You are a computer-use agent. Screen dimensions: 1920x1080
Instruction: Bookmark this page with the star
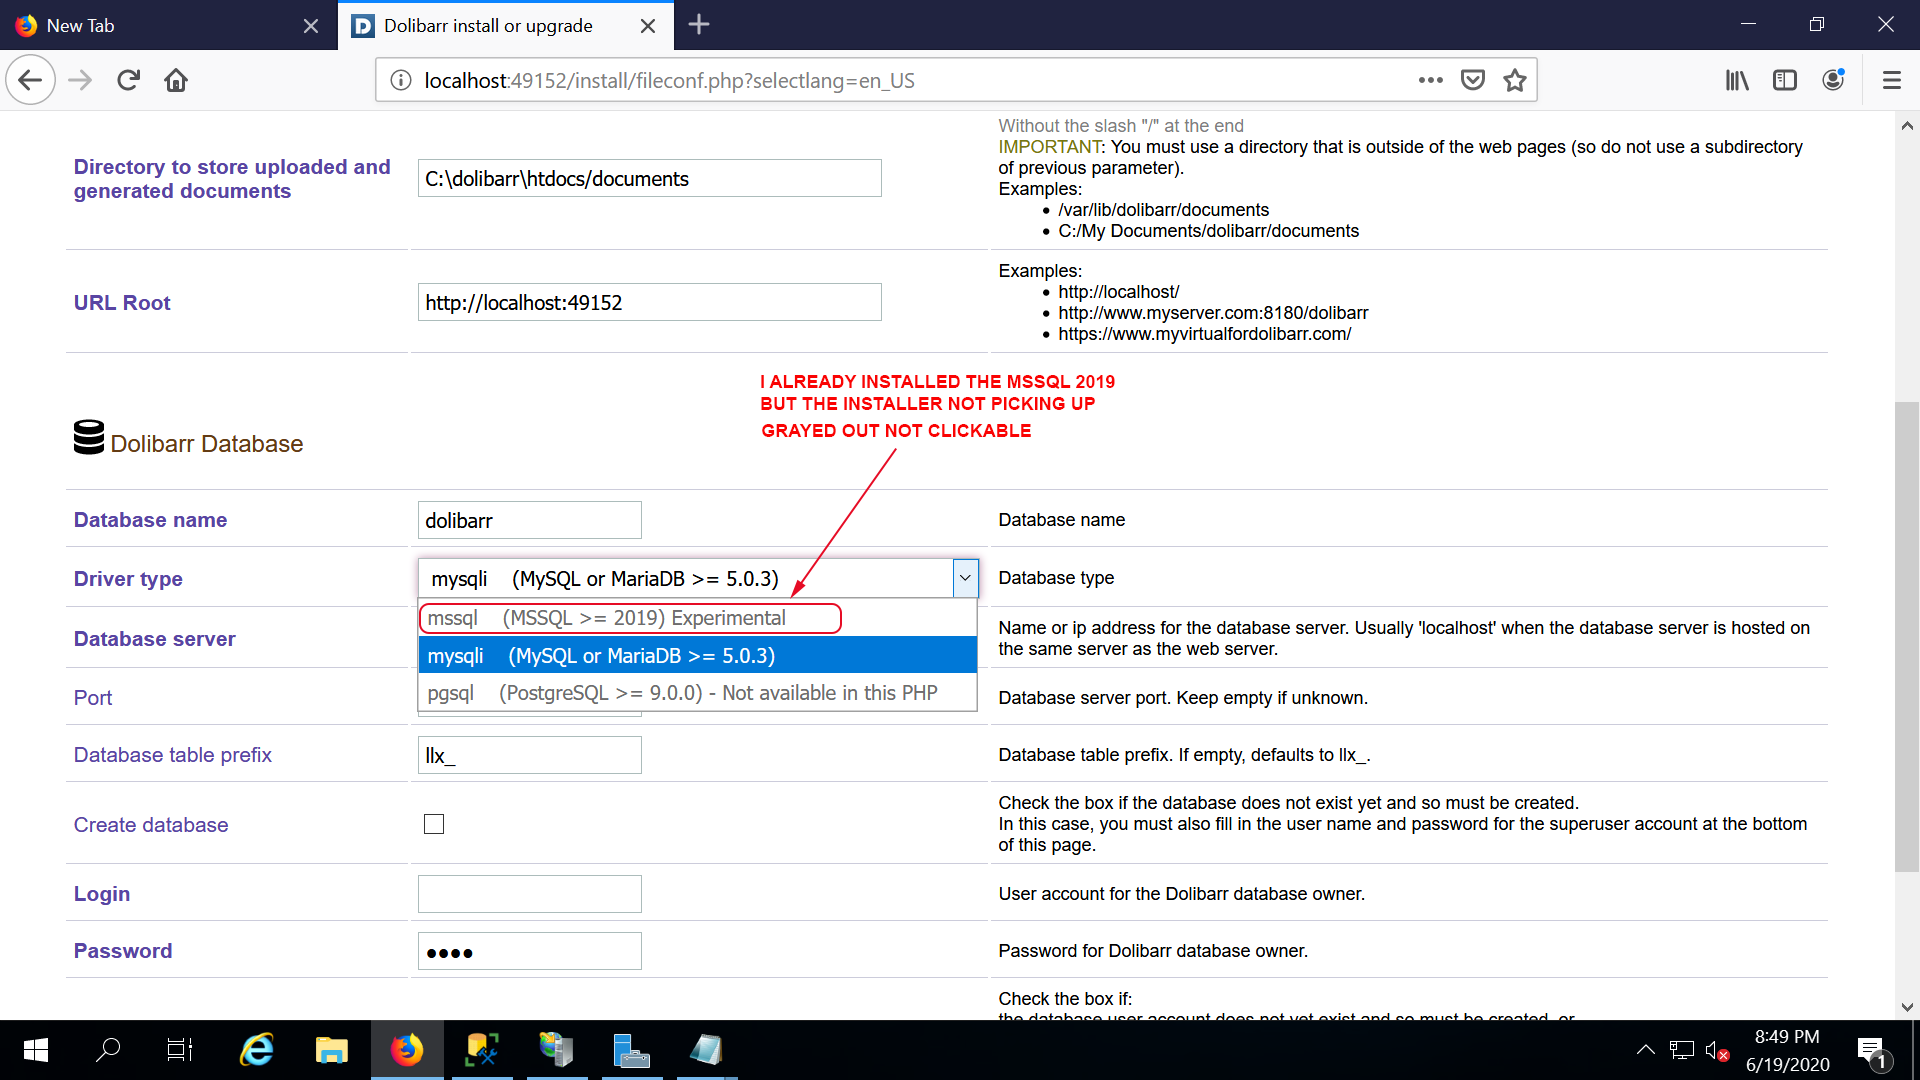tap(1515, 80)
